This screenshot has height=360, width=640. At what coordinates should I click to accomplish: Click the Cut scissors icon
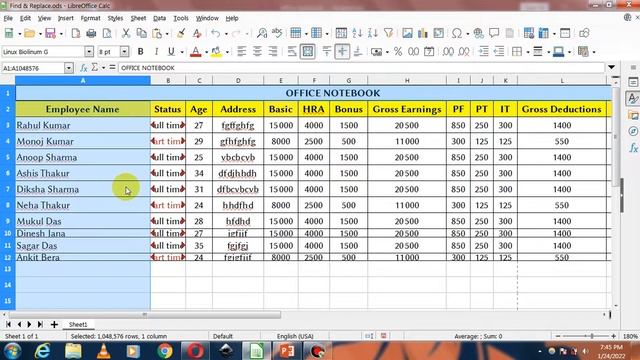click(126, 33)
